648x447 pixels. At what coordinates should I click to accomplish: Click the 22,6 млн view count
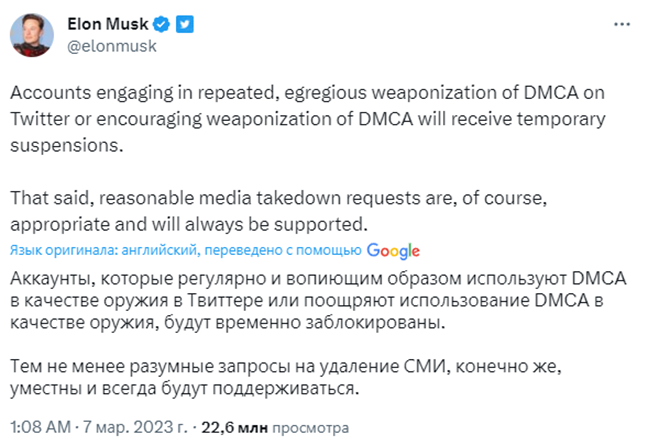point(234,427)
